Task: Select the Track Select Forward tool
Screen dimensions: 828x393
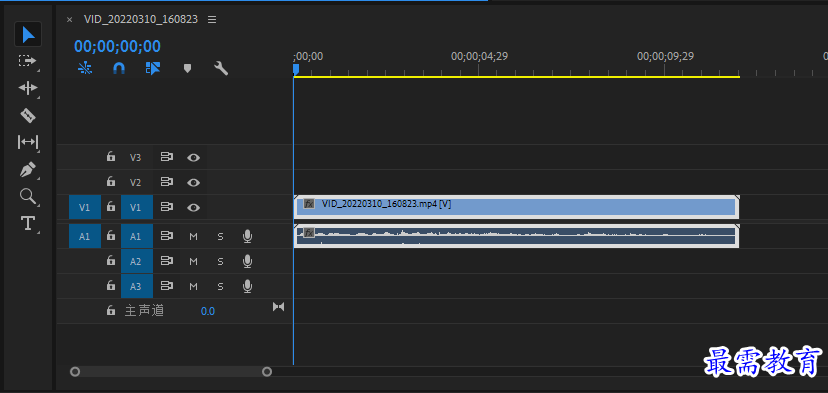Action: [x=26, y=61]
